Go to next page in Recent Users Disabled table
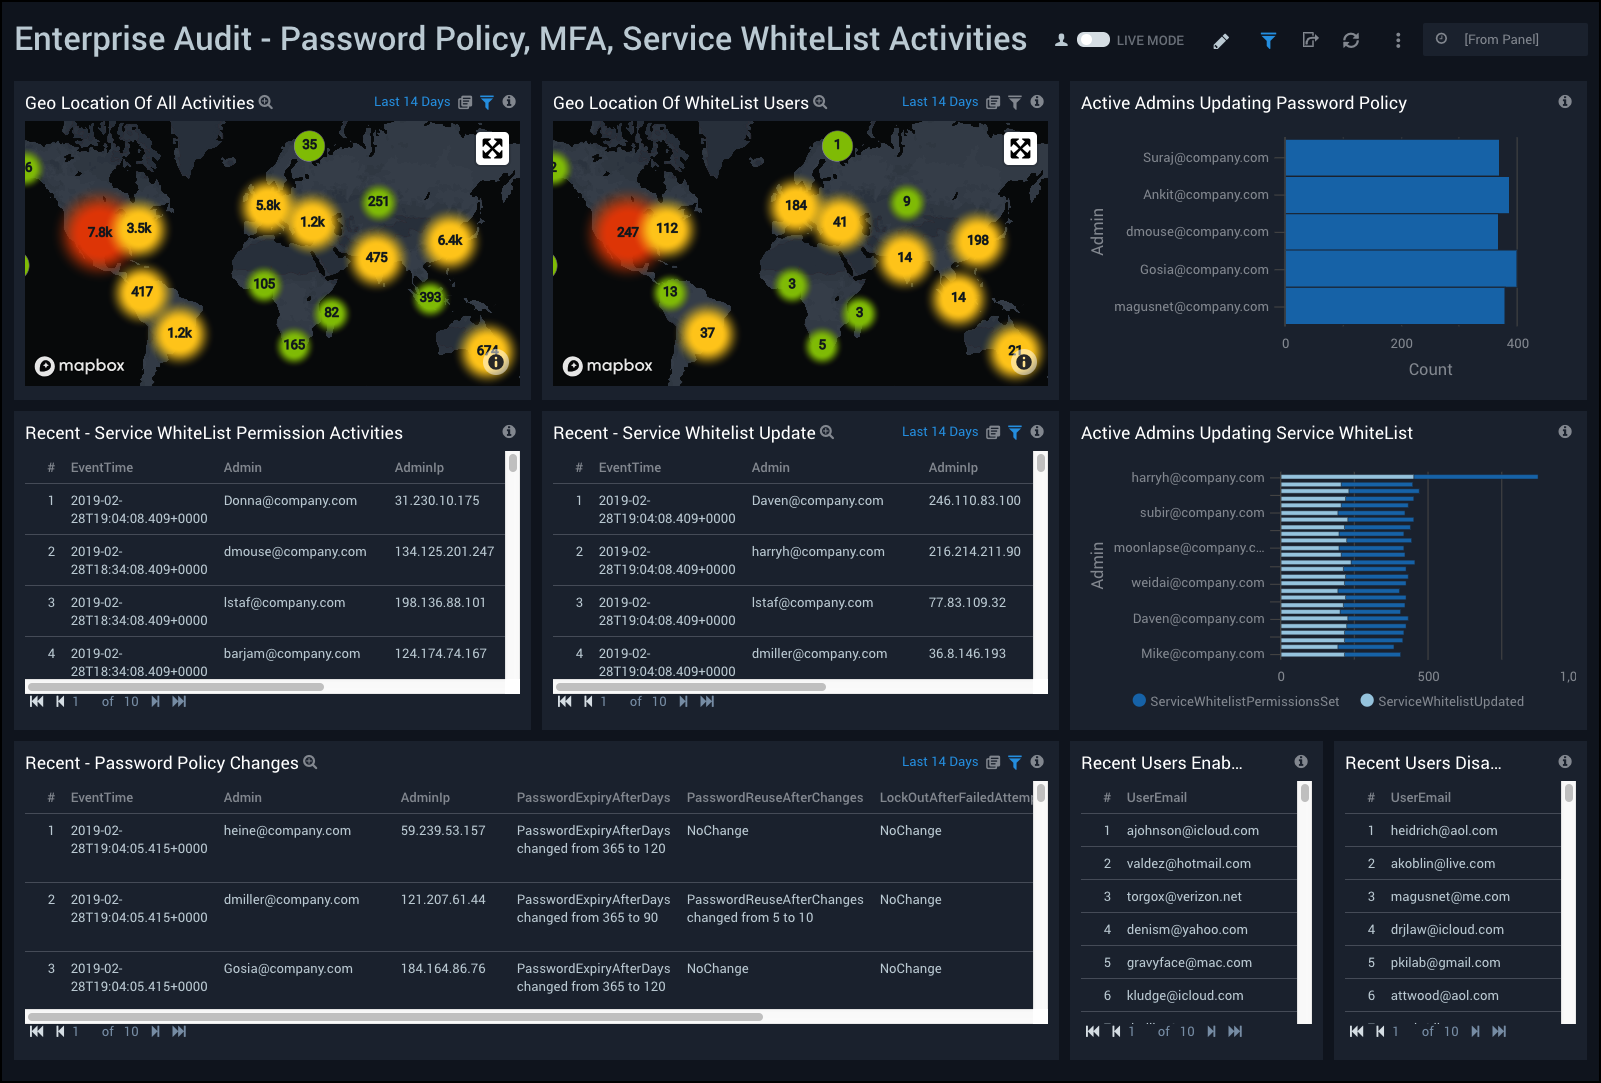 pyautogui.click(x=1475, y=1031)
